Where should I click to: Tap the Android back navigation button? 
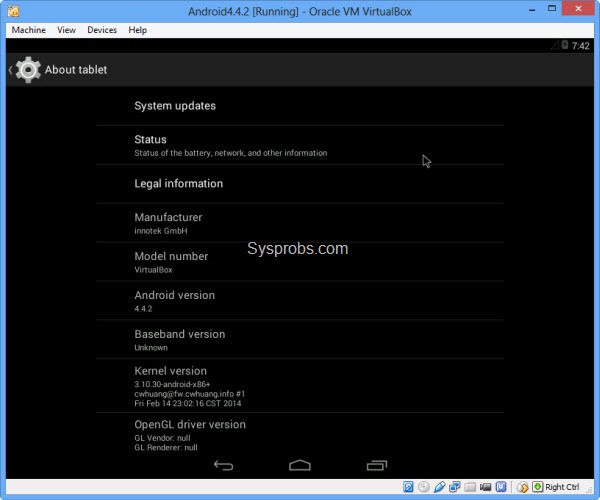pos(223,465)
